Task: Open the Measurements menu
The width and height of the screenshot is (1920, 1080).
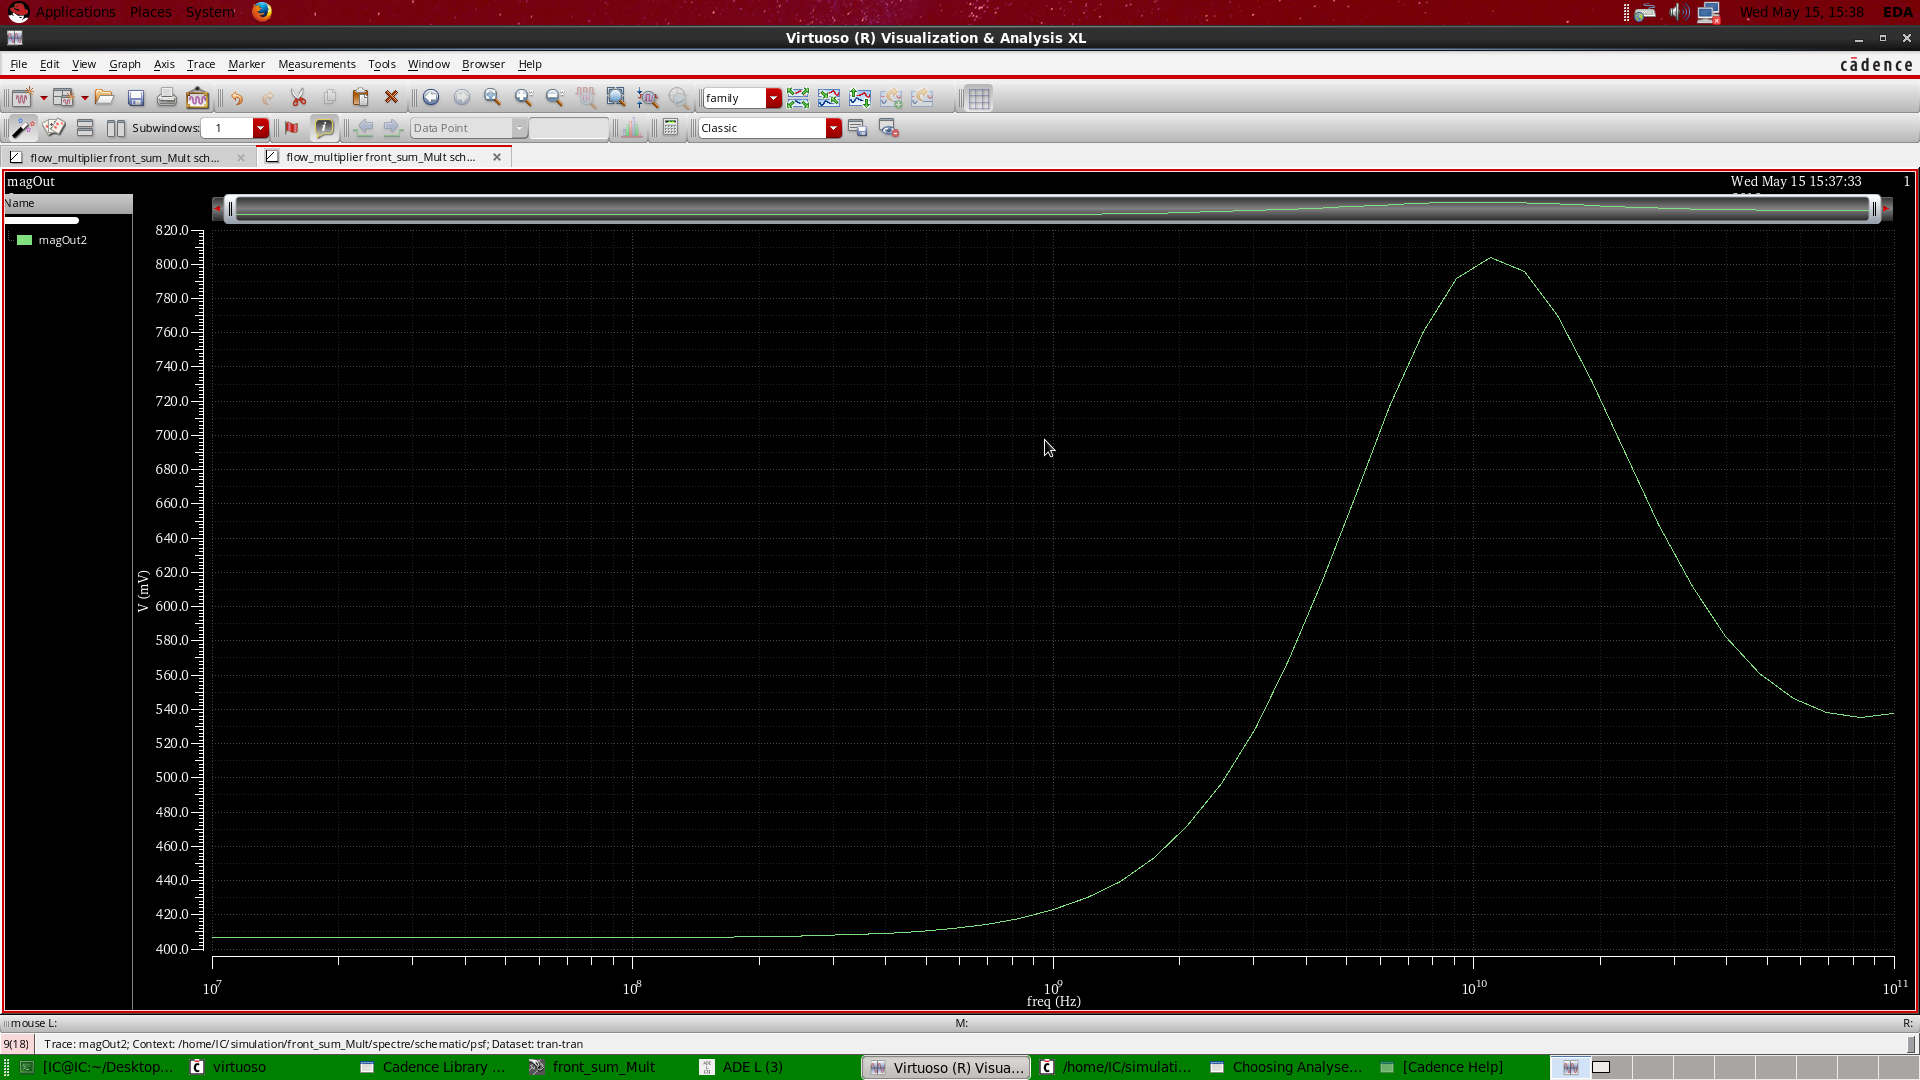Action: (317, 64)
